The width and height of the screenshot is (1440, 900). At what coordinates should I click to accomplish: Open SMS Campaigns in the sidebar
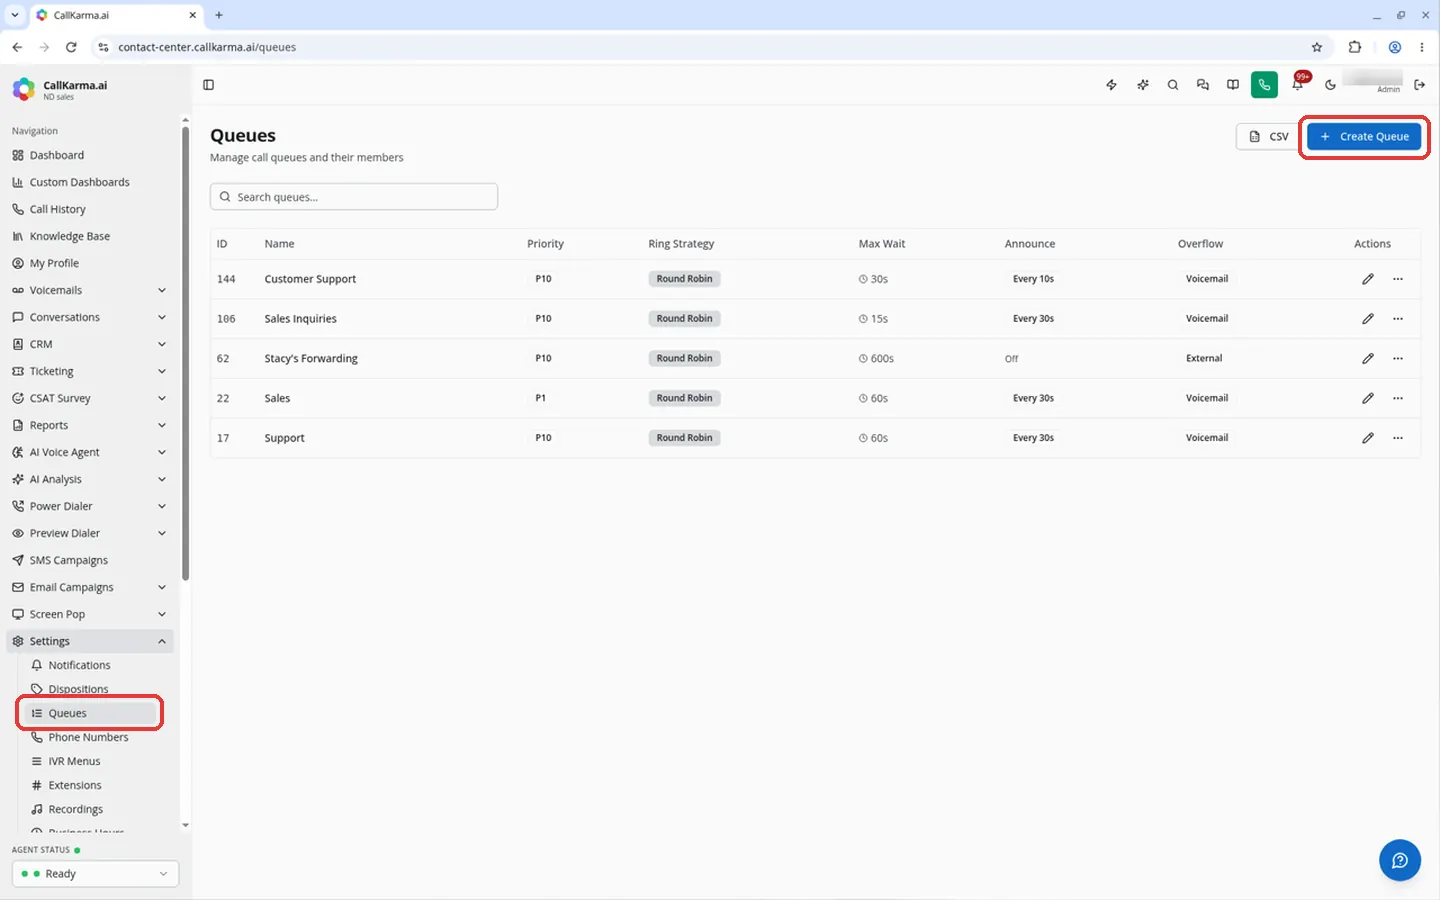pyautogui.click(x=90, y=560)
